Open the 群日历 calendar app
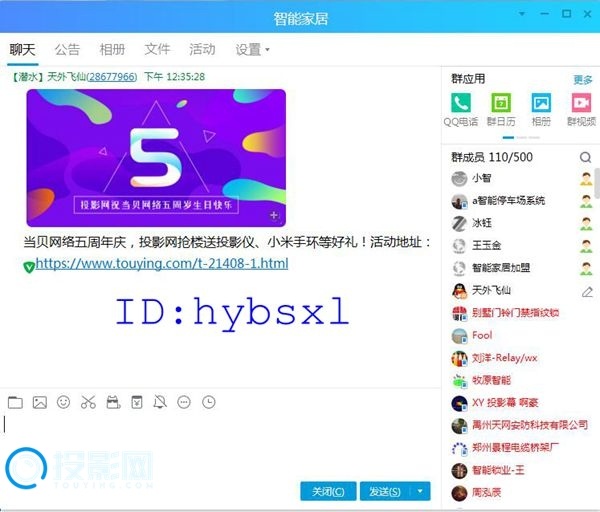This screenshot has width=600, height=512. click(501, 103)
